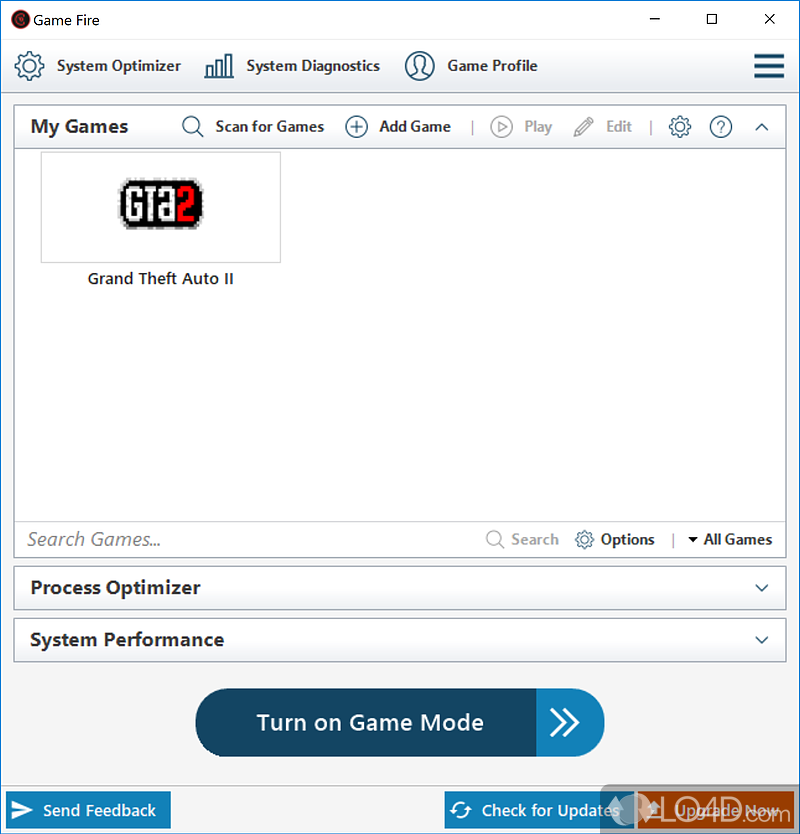800x834 pixels.
Task: Click the Game Profile user icon
Action: tap(420, 66)
